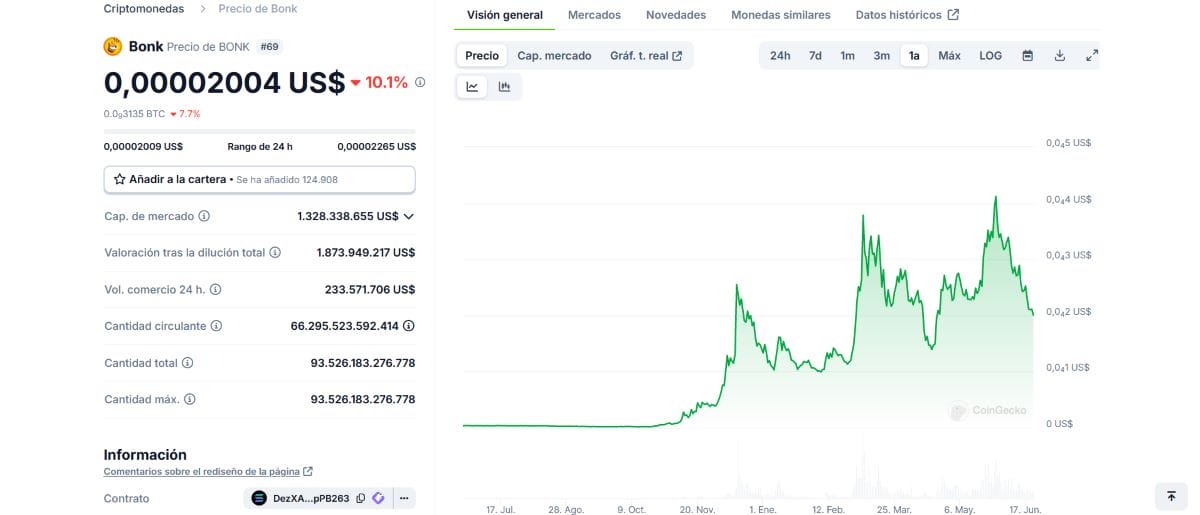Image resolution: width=1200 pixels, height=515 pixels.
Task: Click the 0.0₉3135 BTC price text
Action: click(x=134, y=114)
